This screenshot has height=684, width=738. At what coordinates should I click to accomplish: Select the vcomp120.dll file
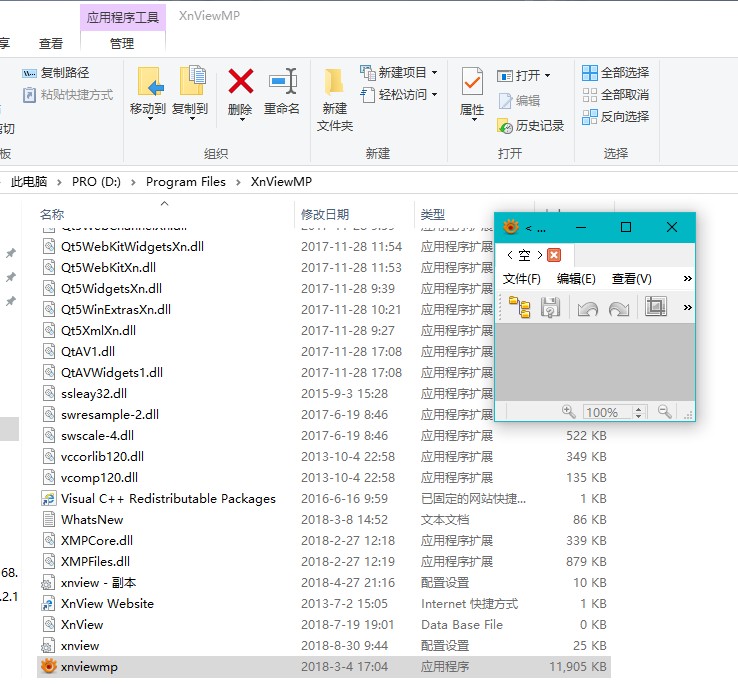(x=324, y=477)
